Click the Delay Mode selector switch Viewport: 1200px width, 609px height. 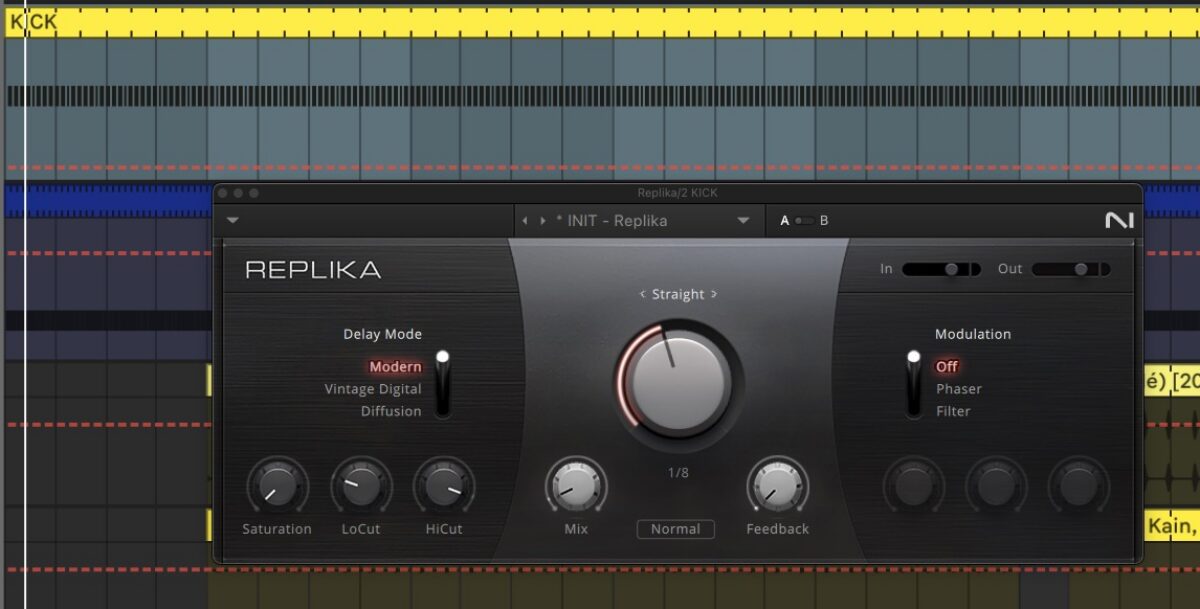point(442,384)
